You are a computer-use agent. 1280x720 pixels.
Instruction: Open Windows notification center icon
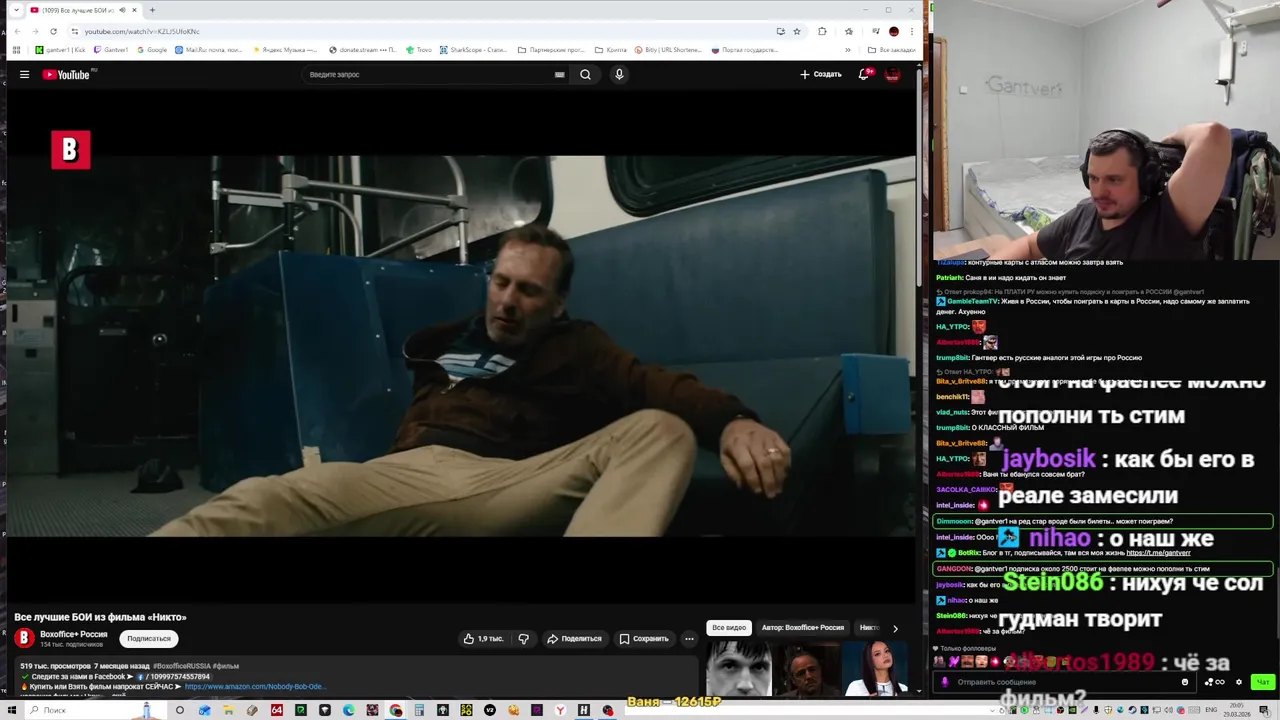click(1264, 710)
